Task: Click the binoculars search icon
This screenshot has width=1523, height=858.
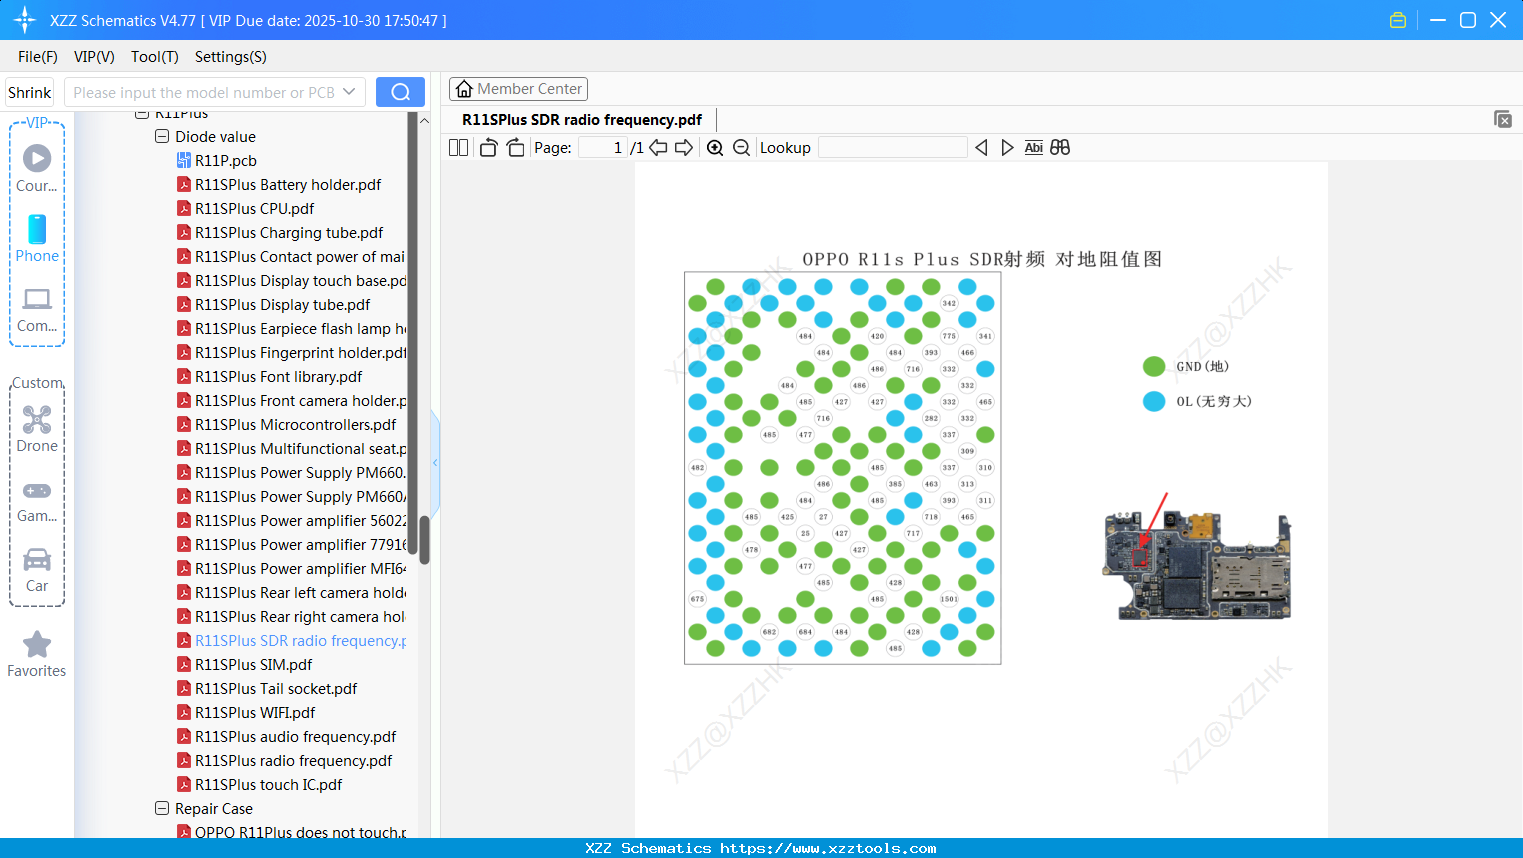Action: click(1060, 148)
